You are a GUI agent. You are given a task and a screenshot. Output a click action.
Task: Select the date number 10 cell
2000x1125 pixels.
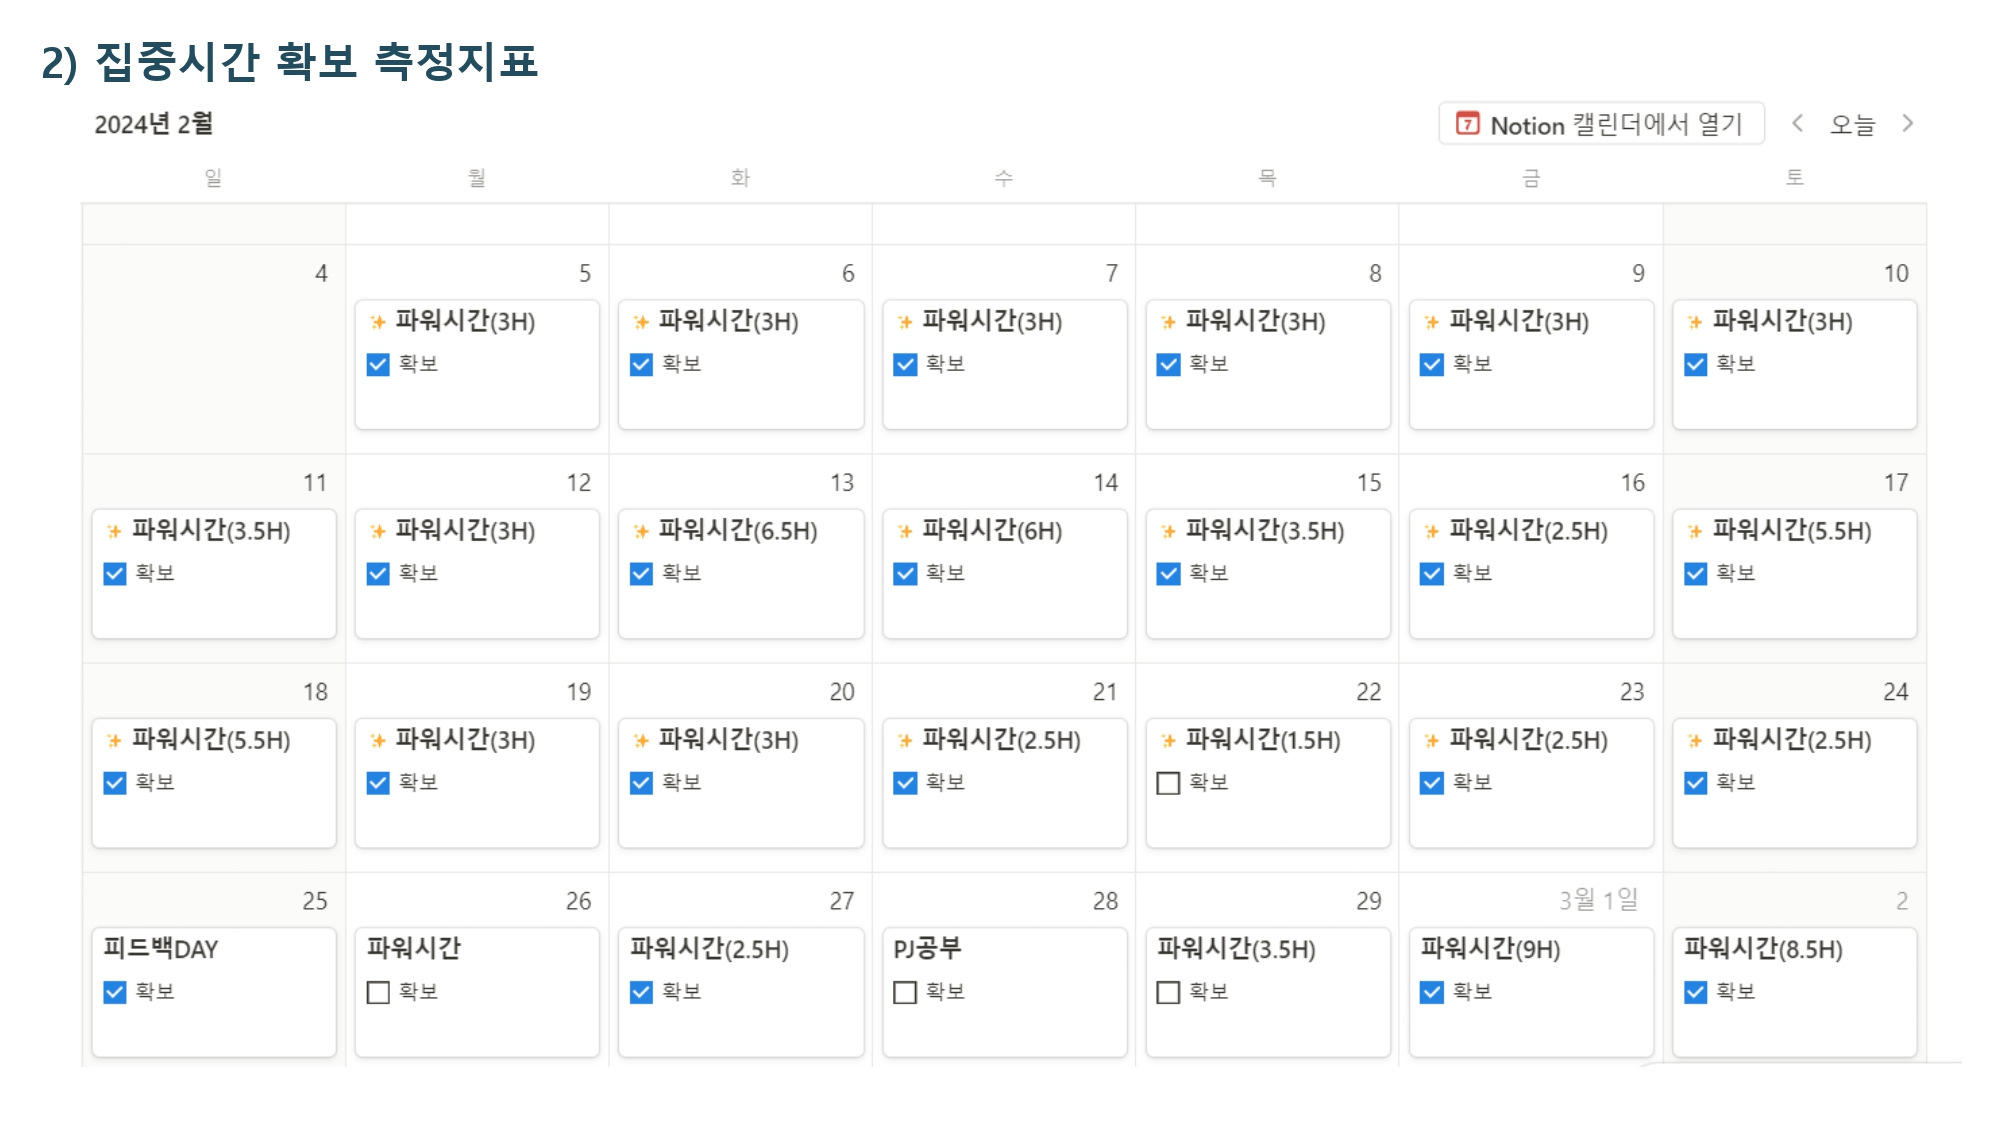tap(1896, 274)
